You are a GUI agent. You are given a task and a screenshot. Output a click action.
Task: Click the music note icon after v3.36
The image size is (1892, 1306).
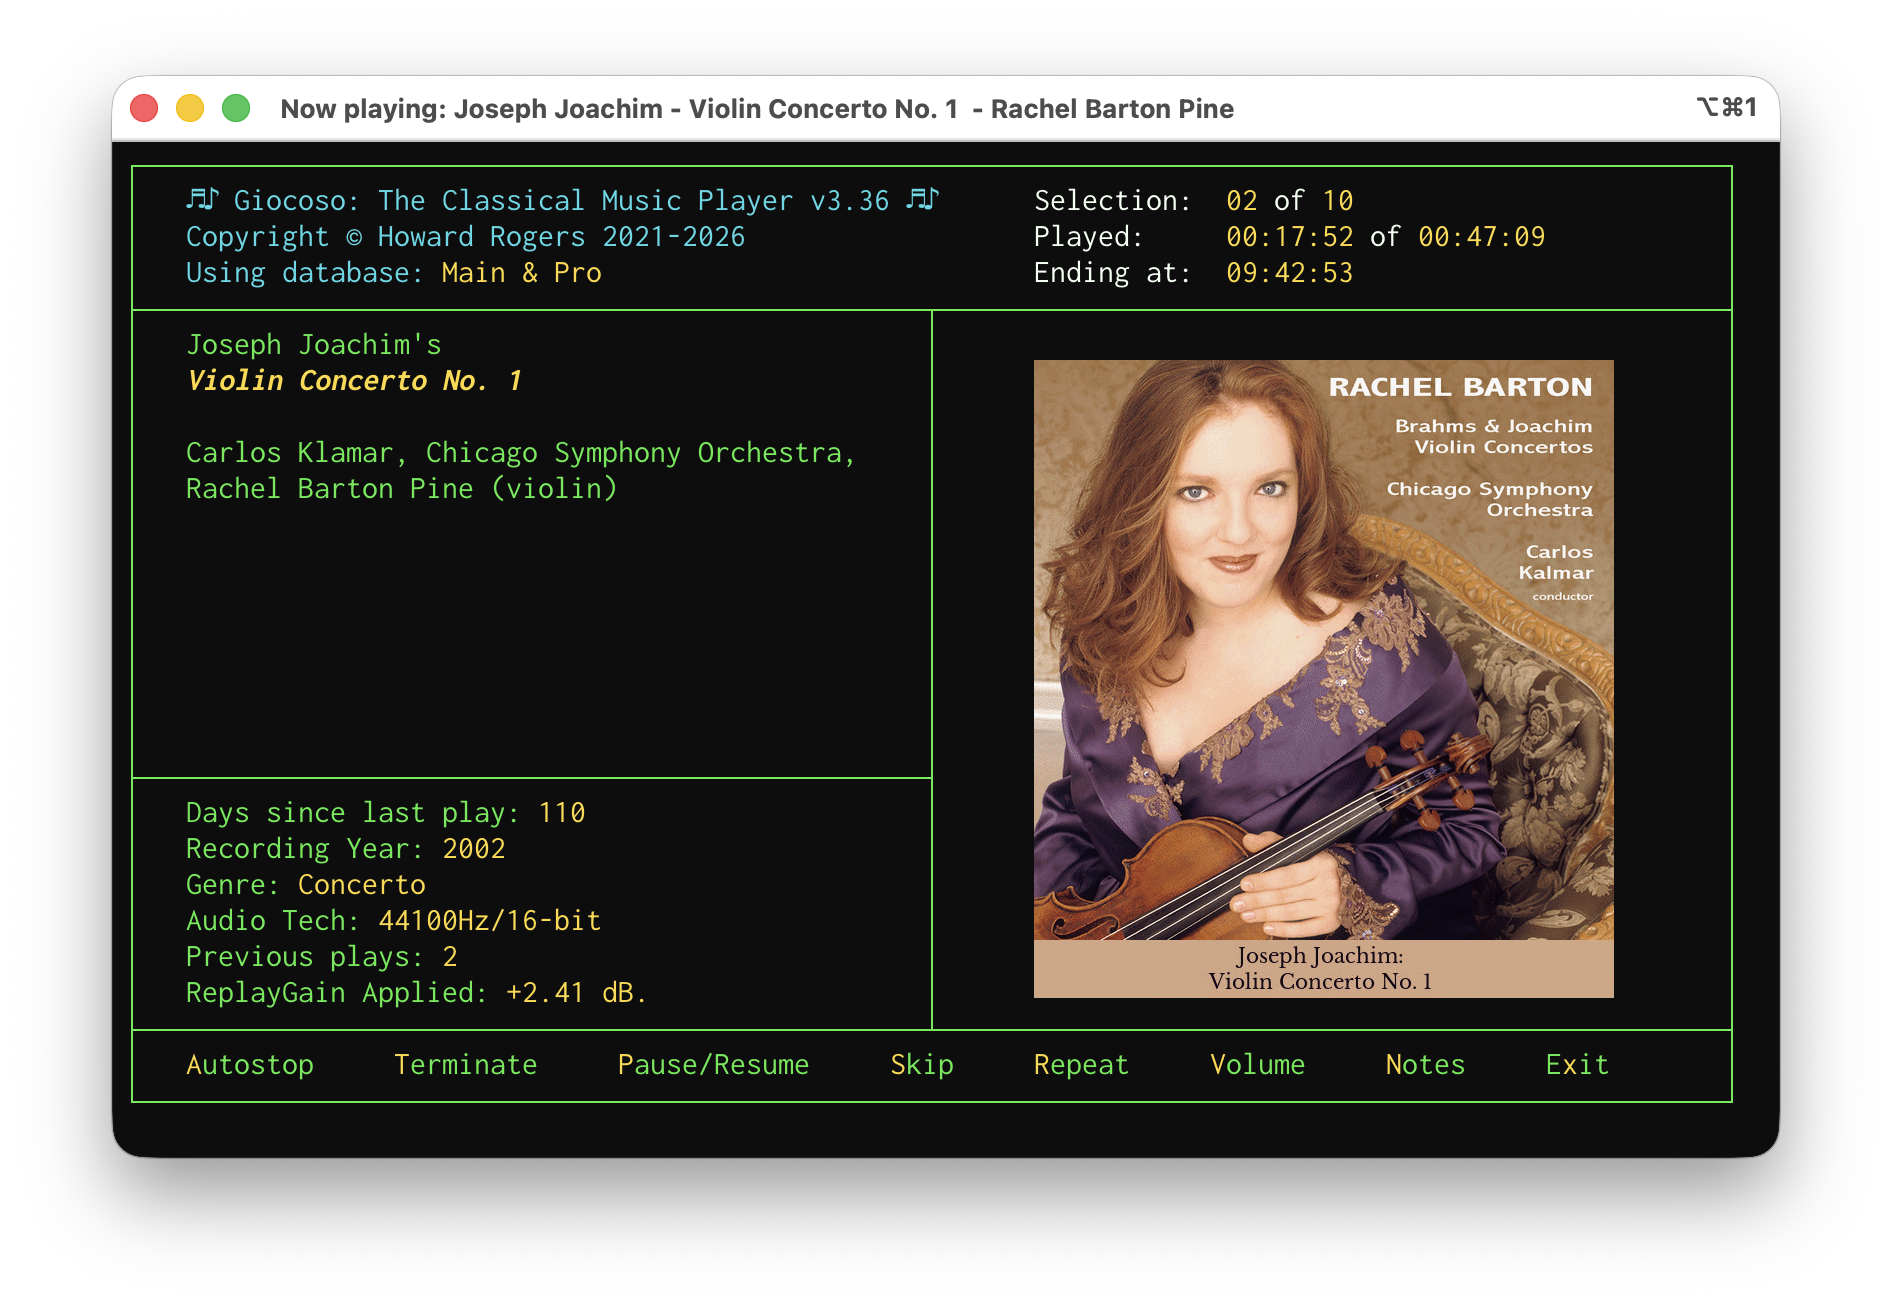(921, 200)
